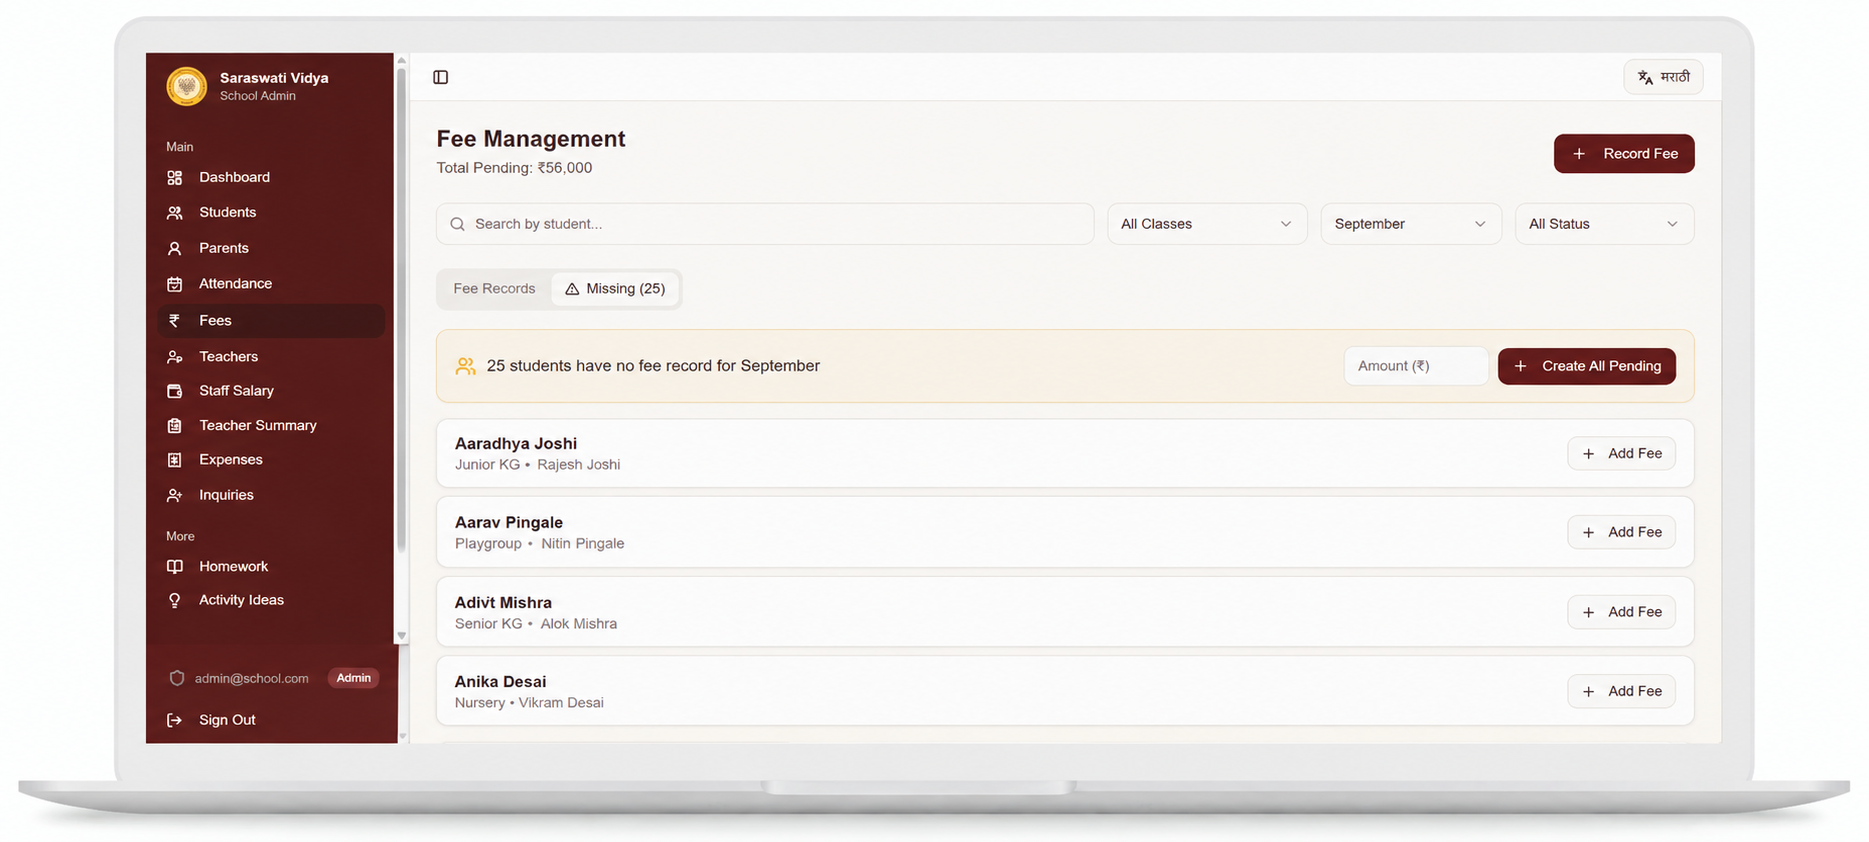Click the admin@school.com email text

tap(252, 678)
